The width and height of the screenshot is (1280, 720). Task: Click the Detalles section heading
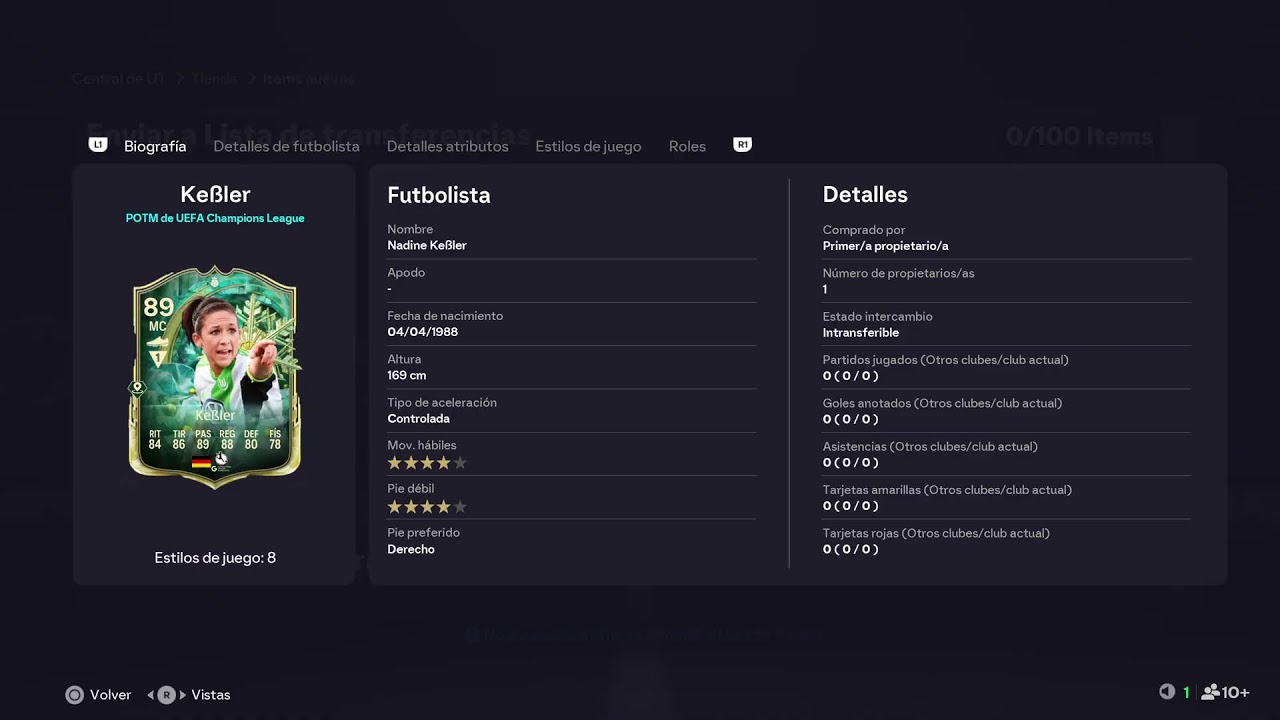(865, 195)
